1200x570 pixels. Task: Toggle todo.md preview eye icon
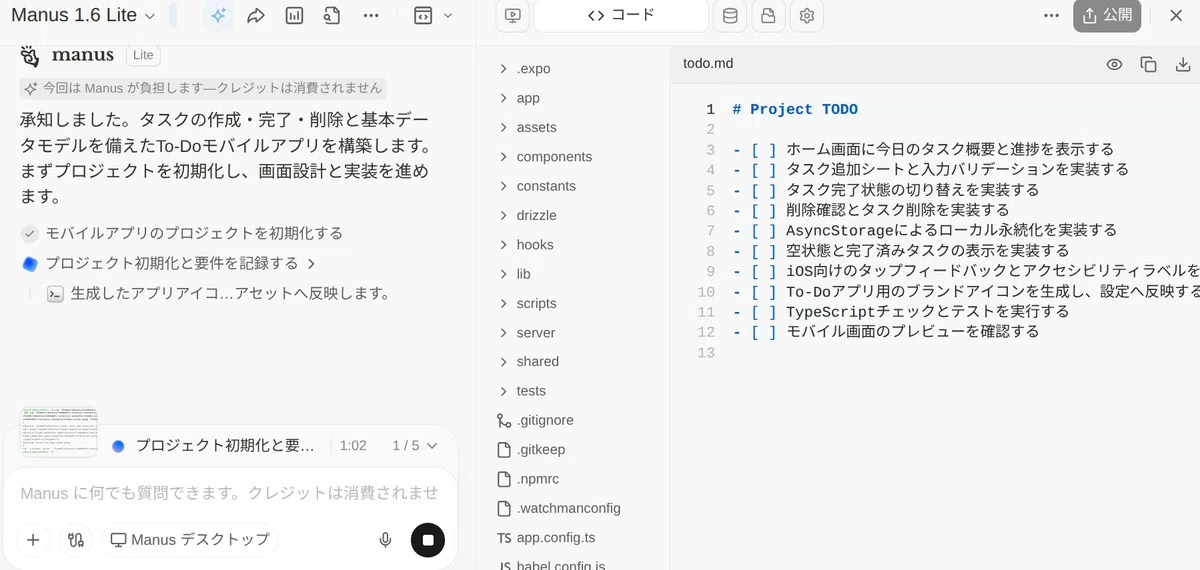pyautogui.click(x=1115, y=64)
